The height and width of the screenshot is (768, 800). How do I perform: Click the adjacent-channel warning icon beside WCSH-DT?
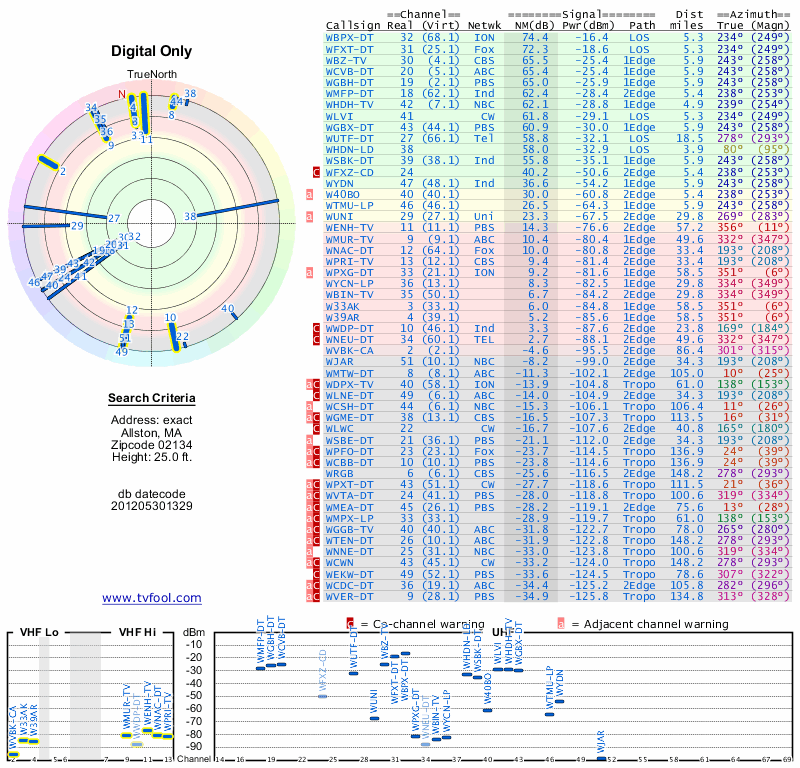[x=309, y=407]
